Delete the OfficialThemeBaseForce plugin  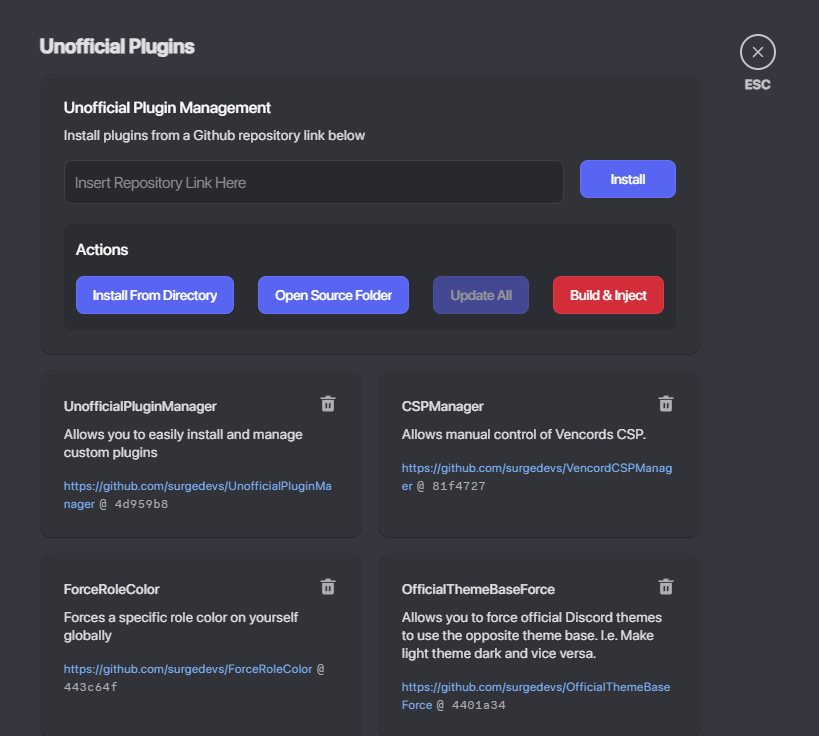(666, 587)
